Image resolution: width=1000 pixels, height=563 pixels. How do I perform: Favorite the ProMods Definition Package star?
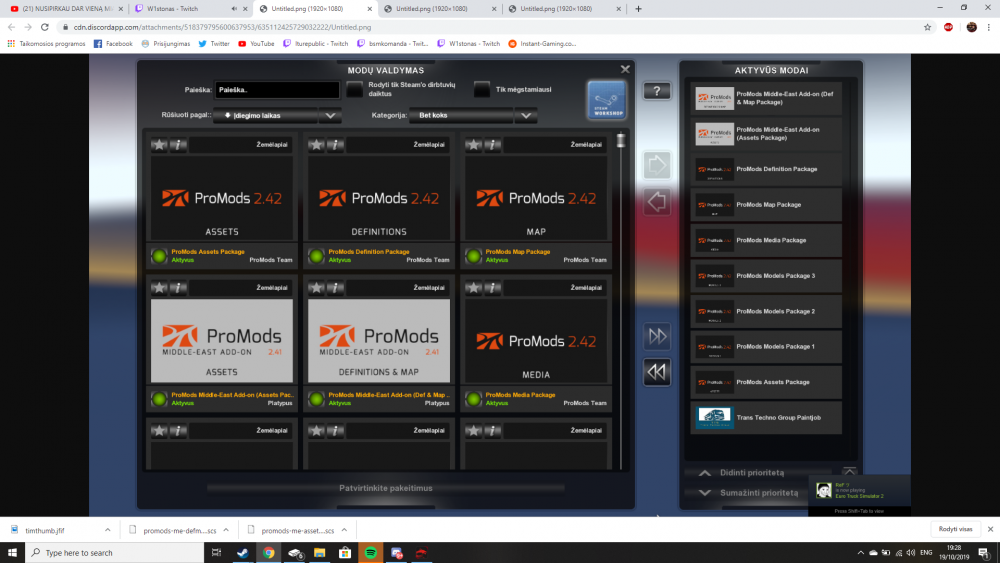[316, 145]
